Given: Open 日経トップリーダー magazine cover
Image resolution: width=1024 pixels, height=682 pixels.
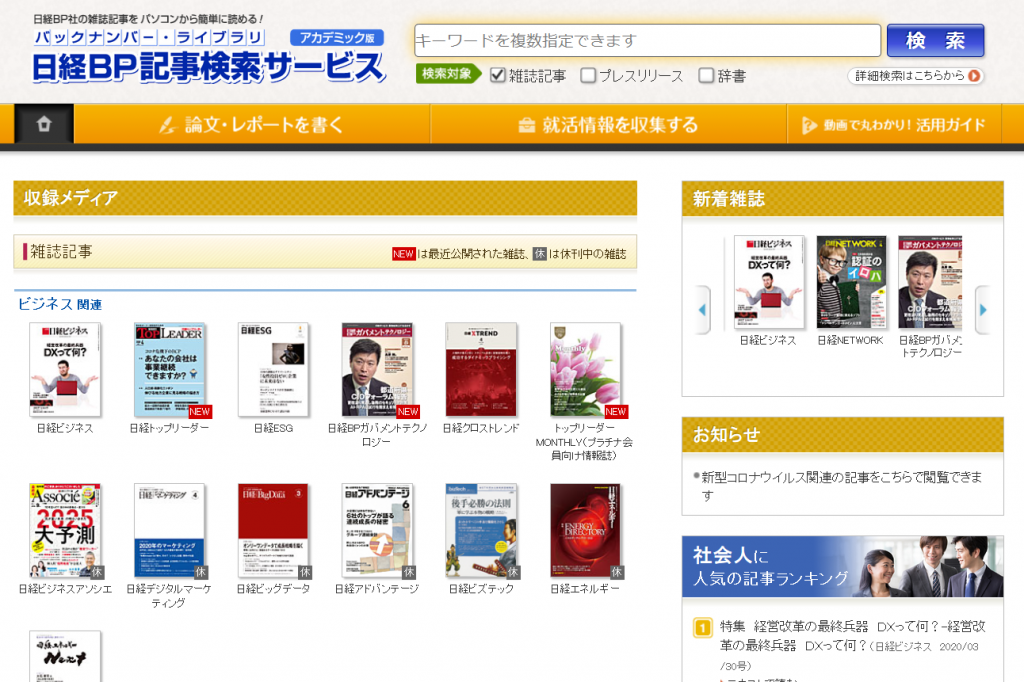Looking at the screenshot, I should (169, 370).
